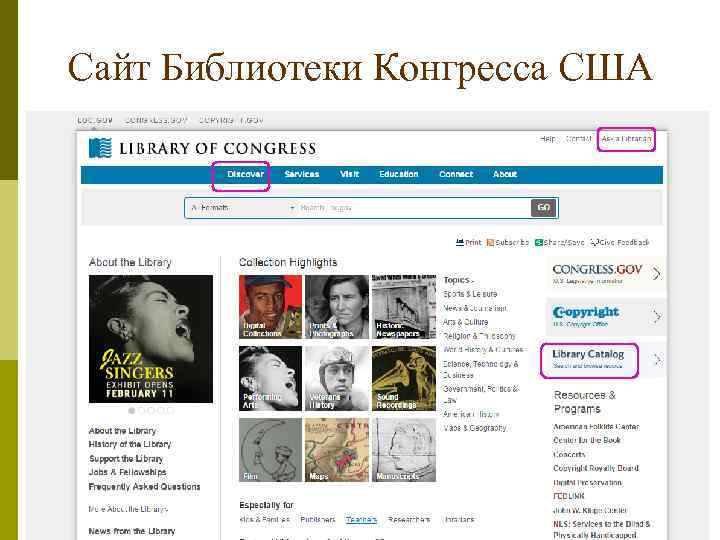The image size is (720, 540).
Task: Click the Teachers link
Action: pyautogui.click(x=361, y=520)
